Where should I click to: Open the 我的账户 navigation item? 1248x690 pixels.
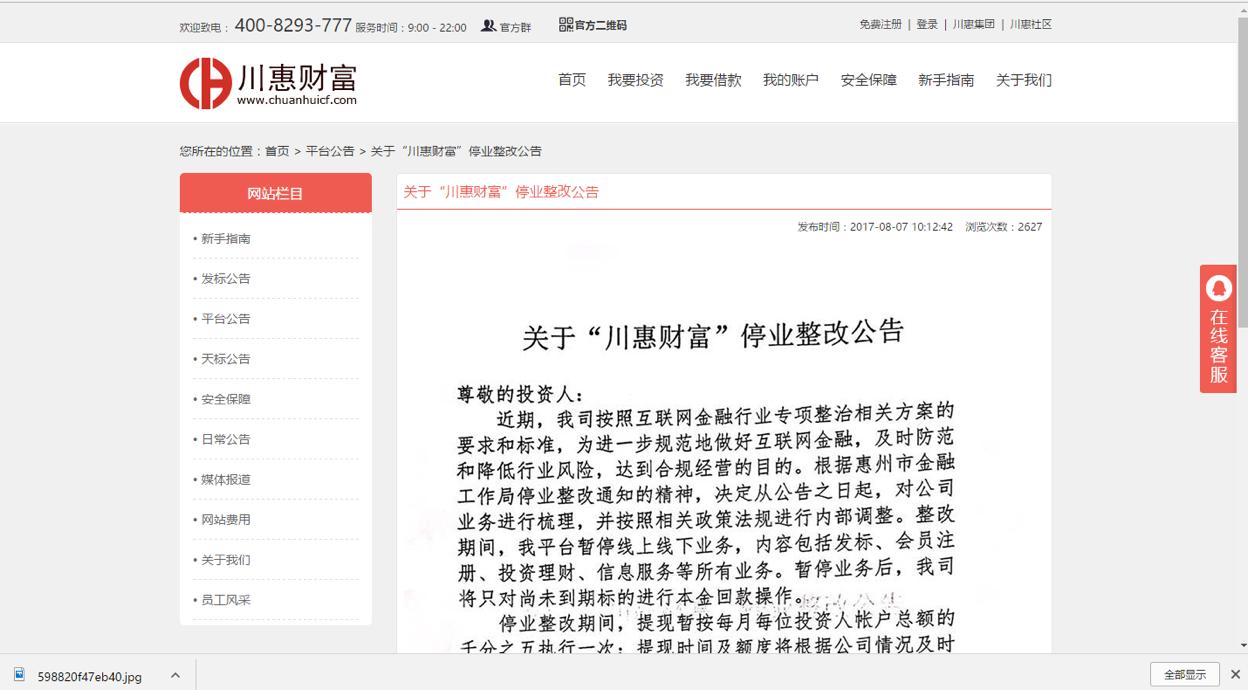point(789,80)
